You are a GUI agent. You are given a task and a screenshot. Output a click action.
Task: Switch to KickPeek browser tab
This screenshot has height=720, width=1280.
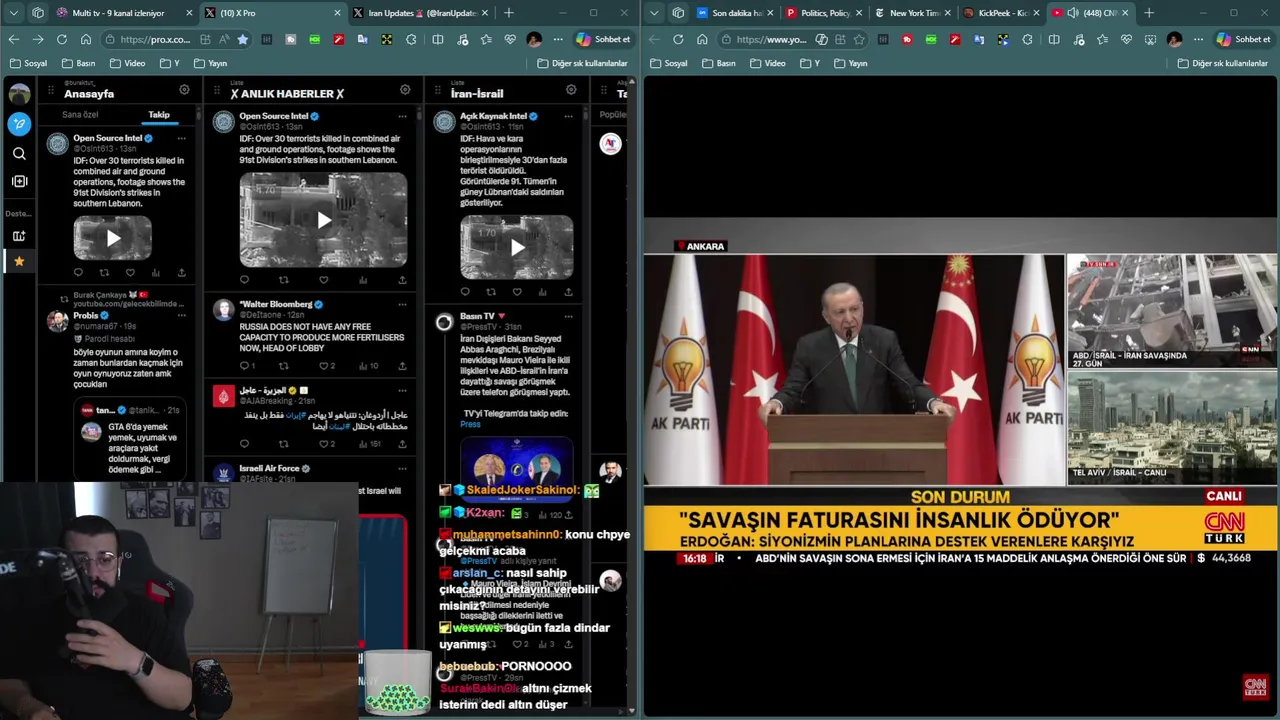[x=1000, y=13]
